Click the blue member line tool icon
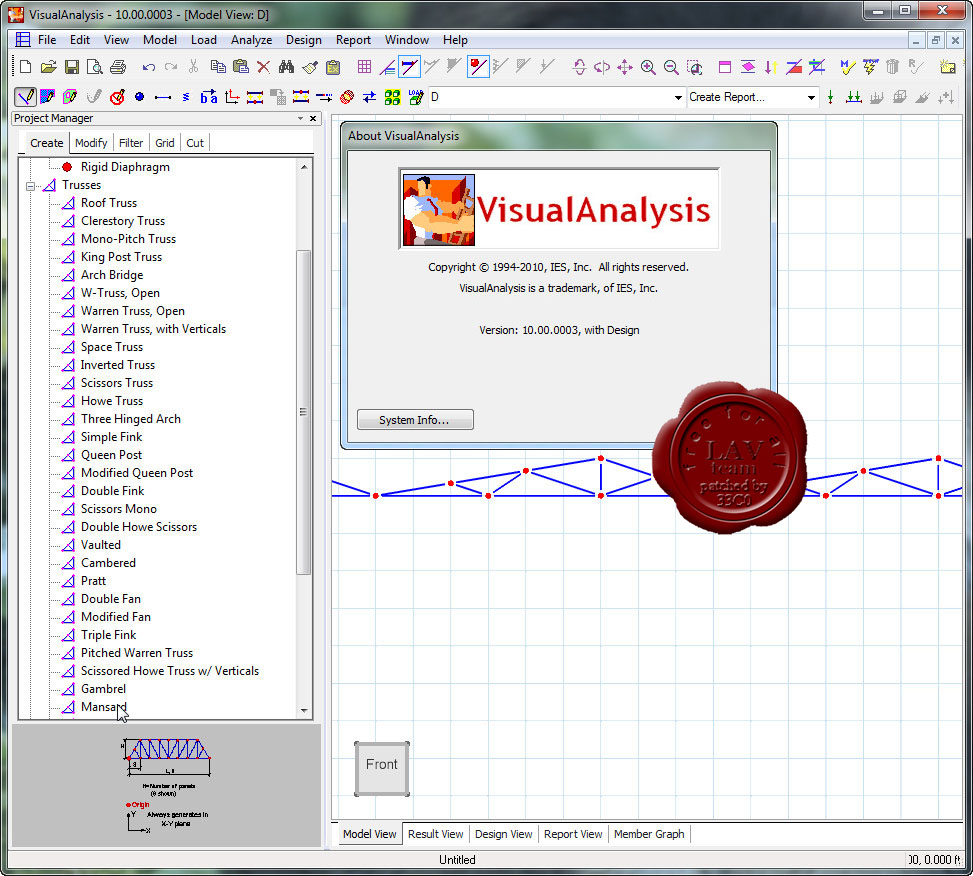Viewport: 973px width, 876px height. point(163,97)
